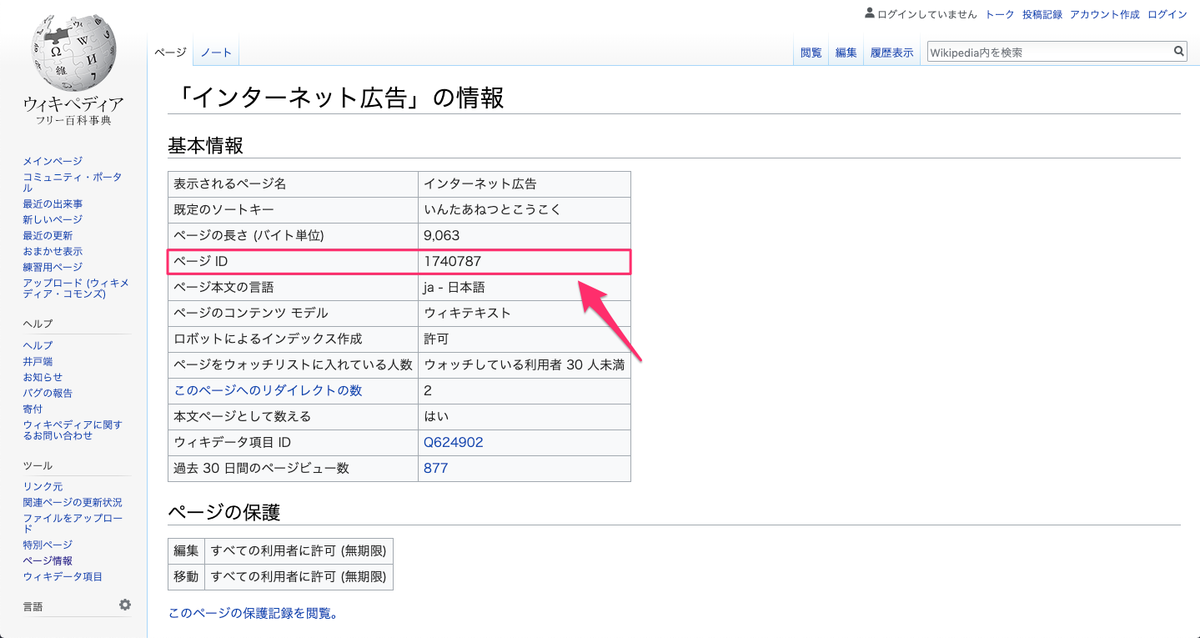
Task: Click the ログイン link
Action: (1167, 14)
